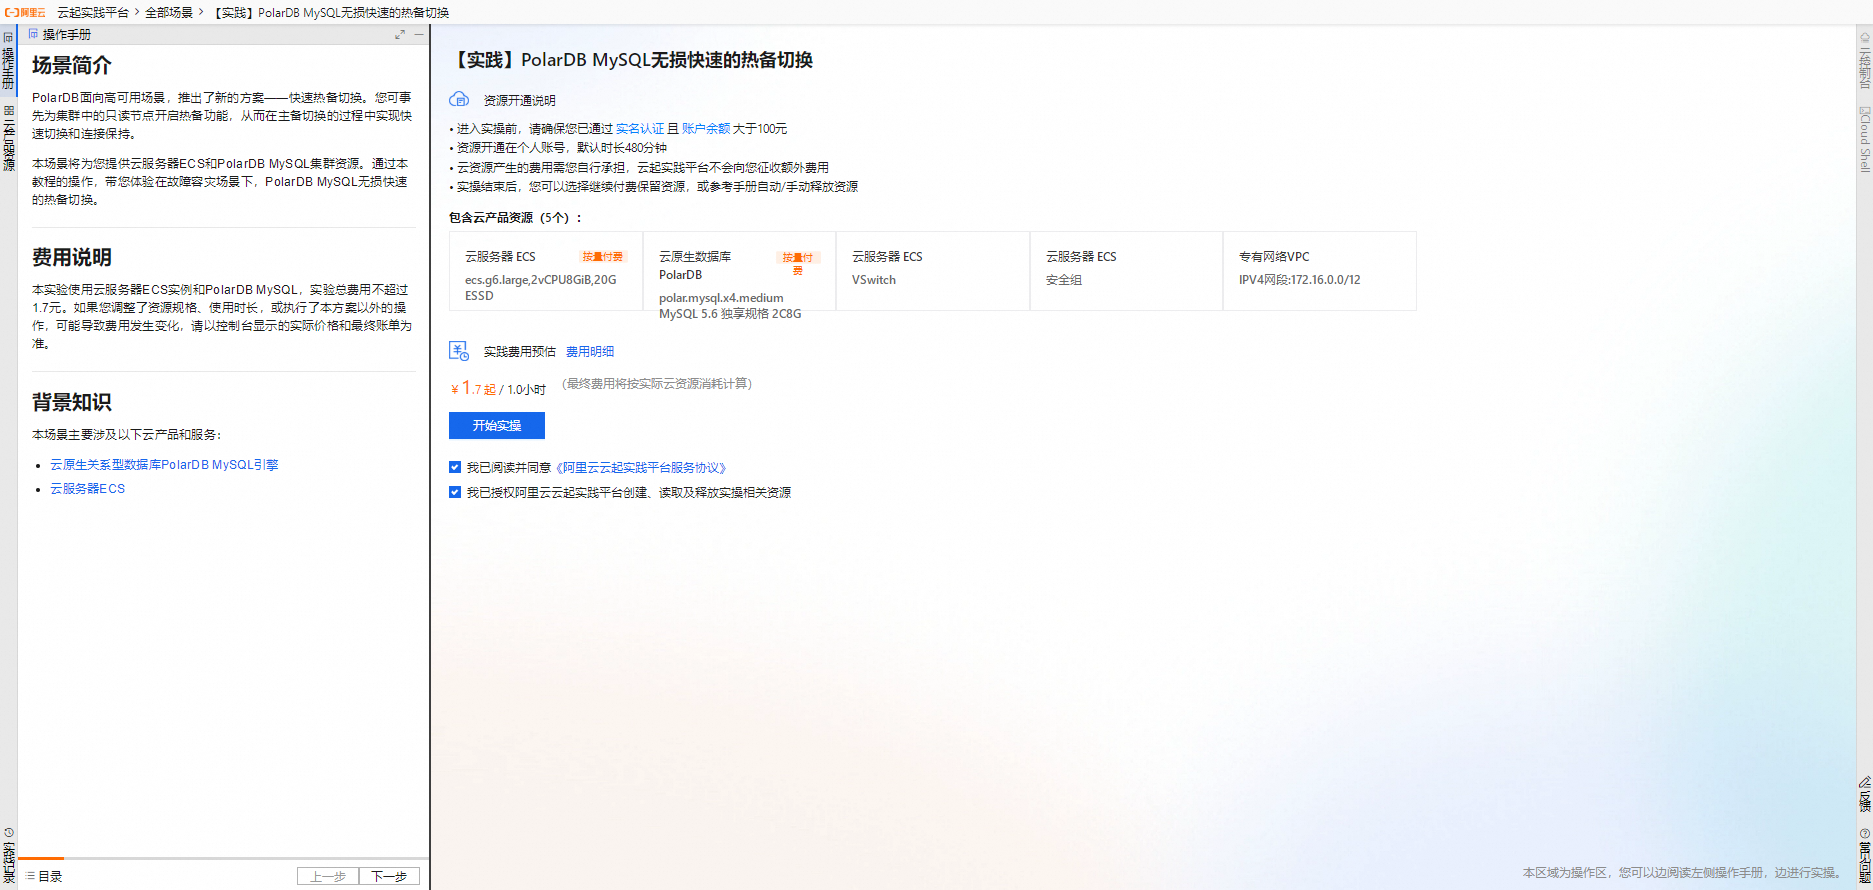Click the ecs.g6.large ECS resource card
The width and height of the screenshot is (1873, 890).
[x=546, y=271]
